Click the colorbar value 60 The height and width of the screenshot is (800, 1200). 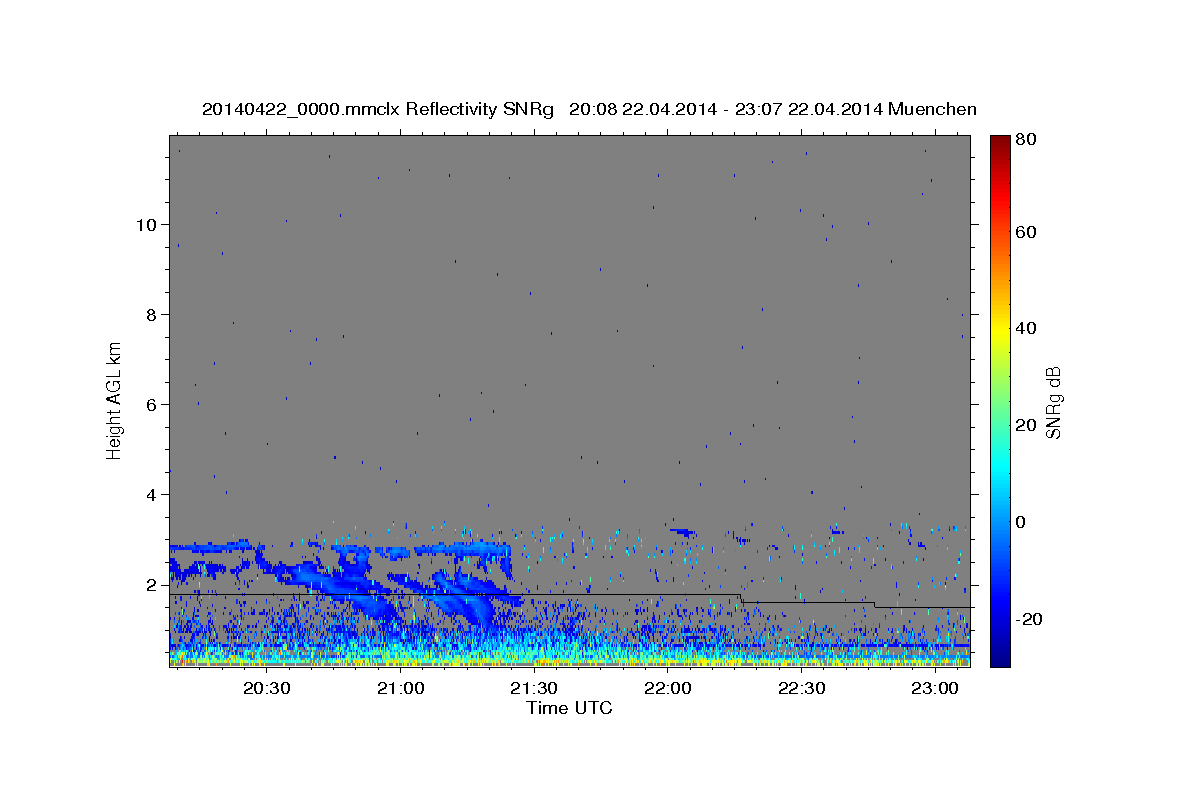pos(1028,232)
